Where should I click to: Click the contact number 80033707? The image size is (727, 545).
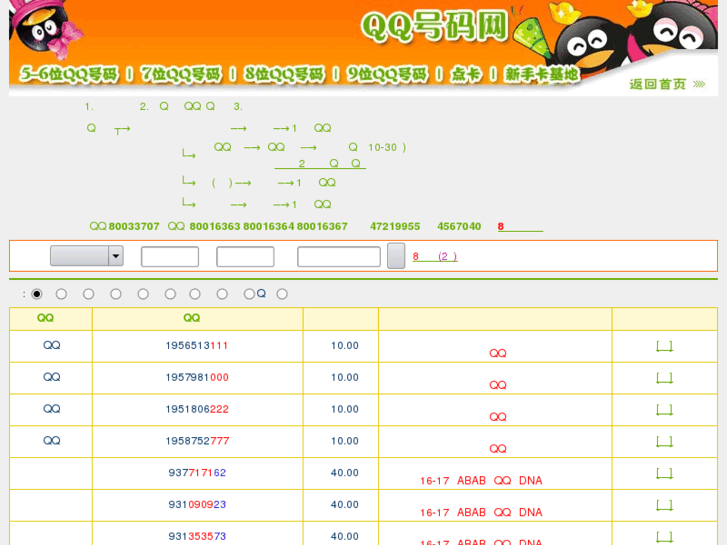pyautogui.click(x=134, y=226)
